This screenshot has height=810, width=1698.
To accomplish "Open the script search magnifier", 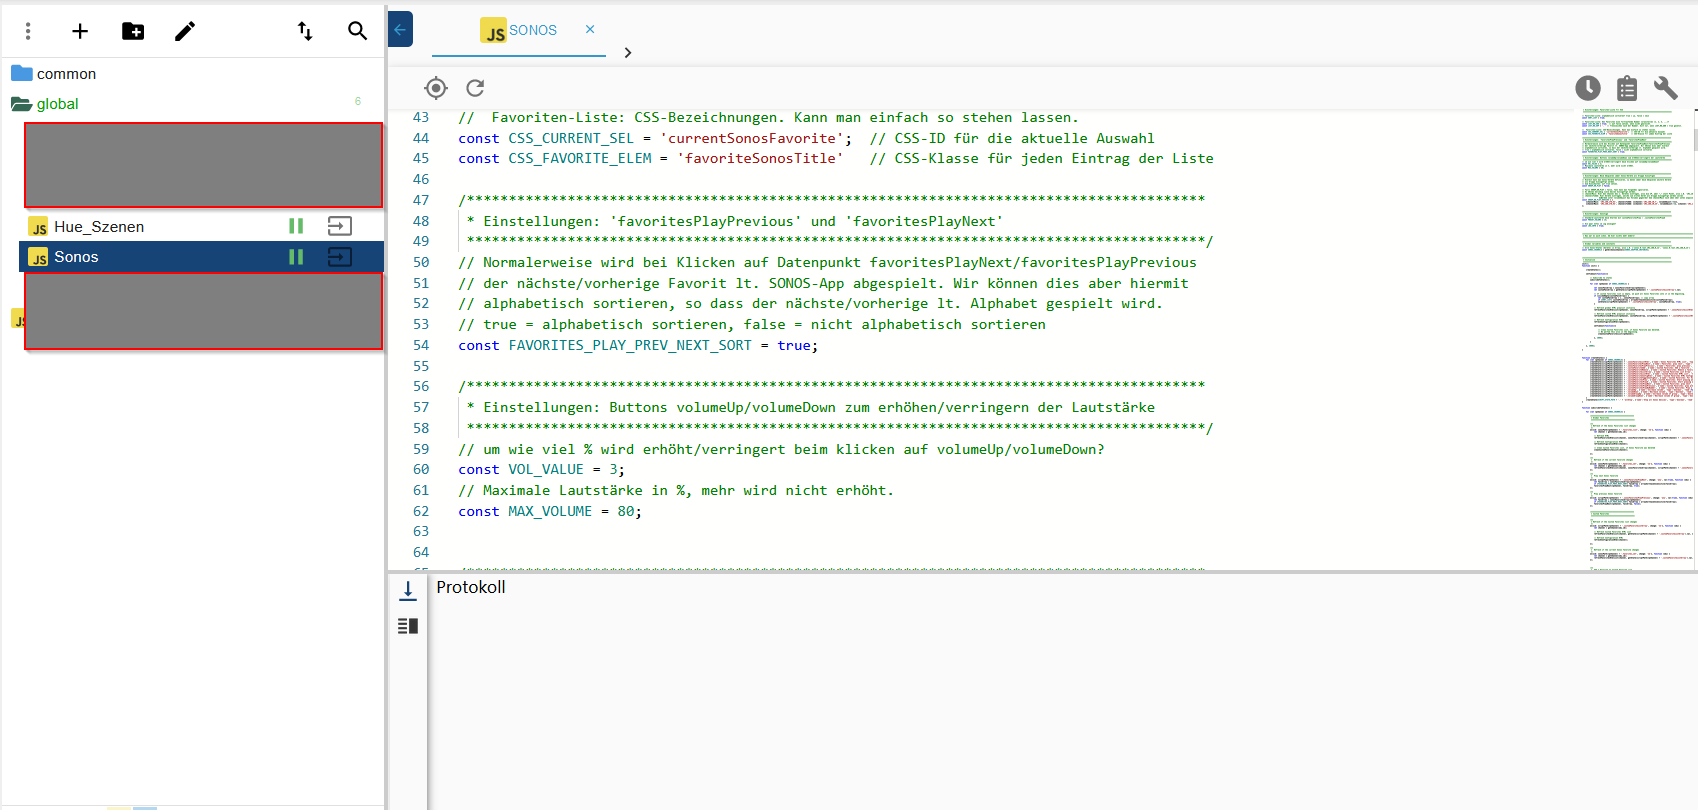I will coord(357,31).
